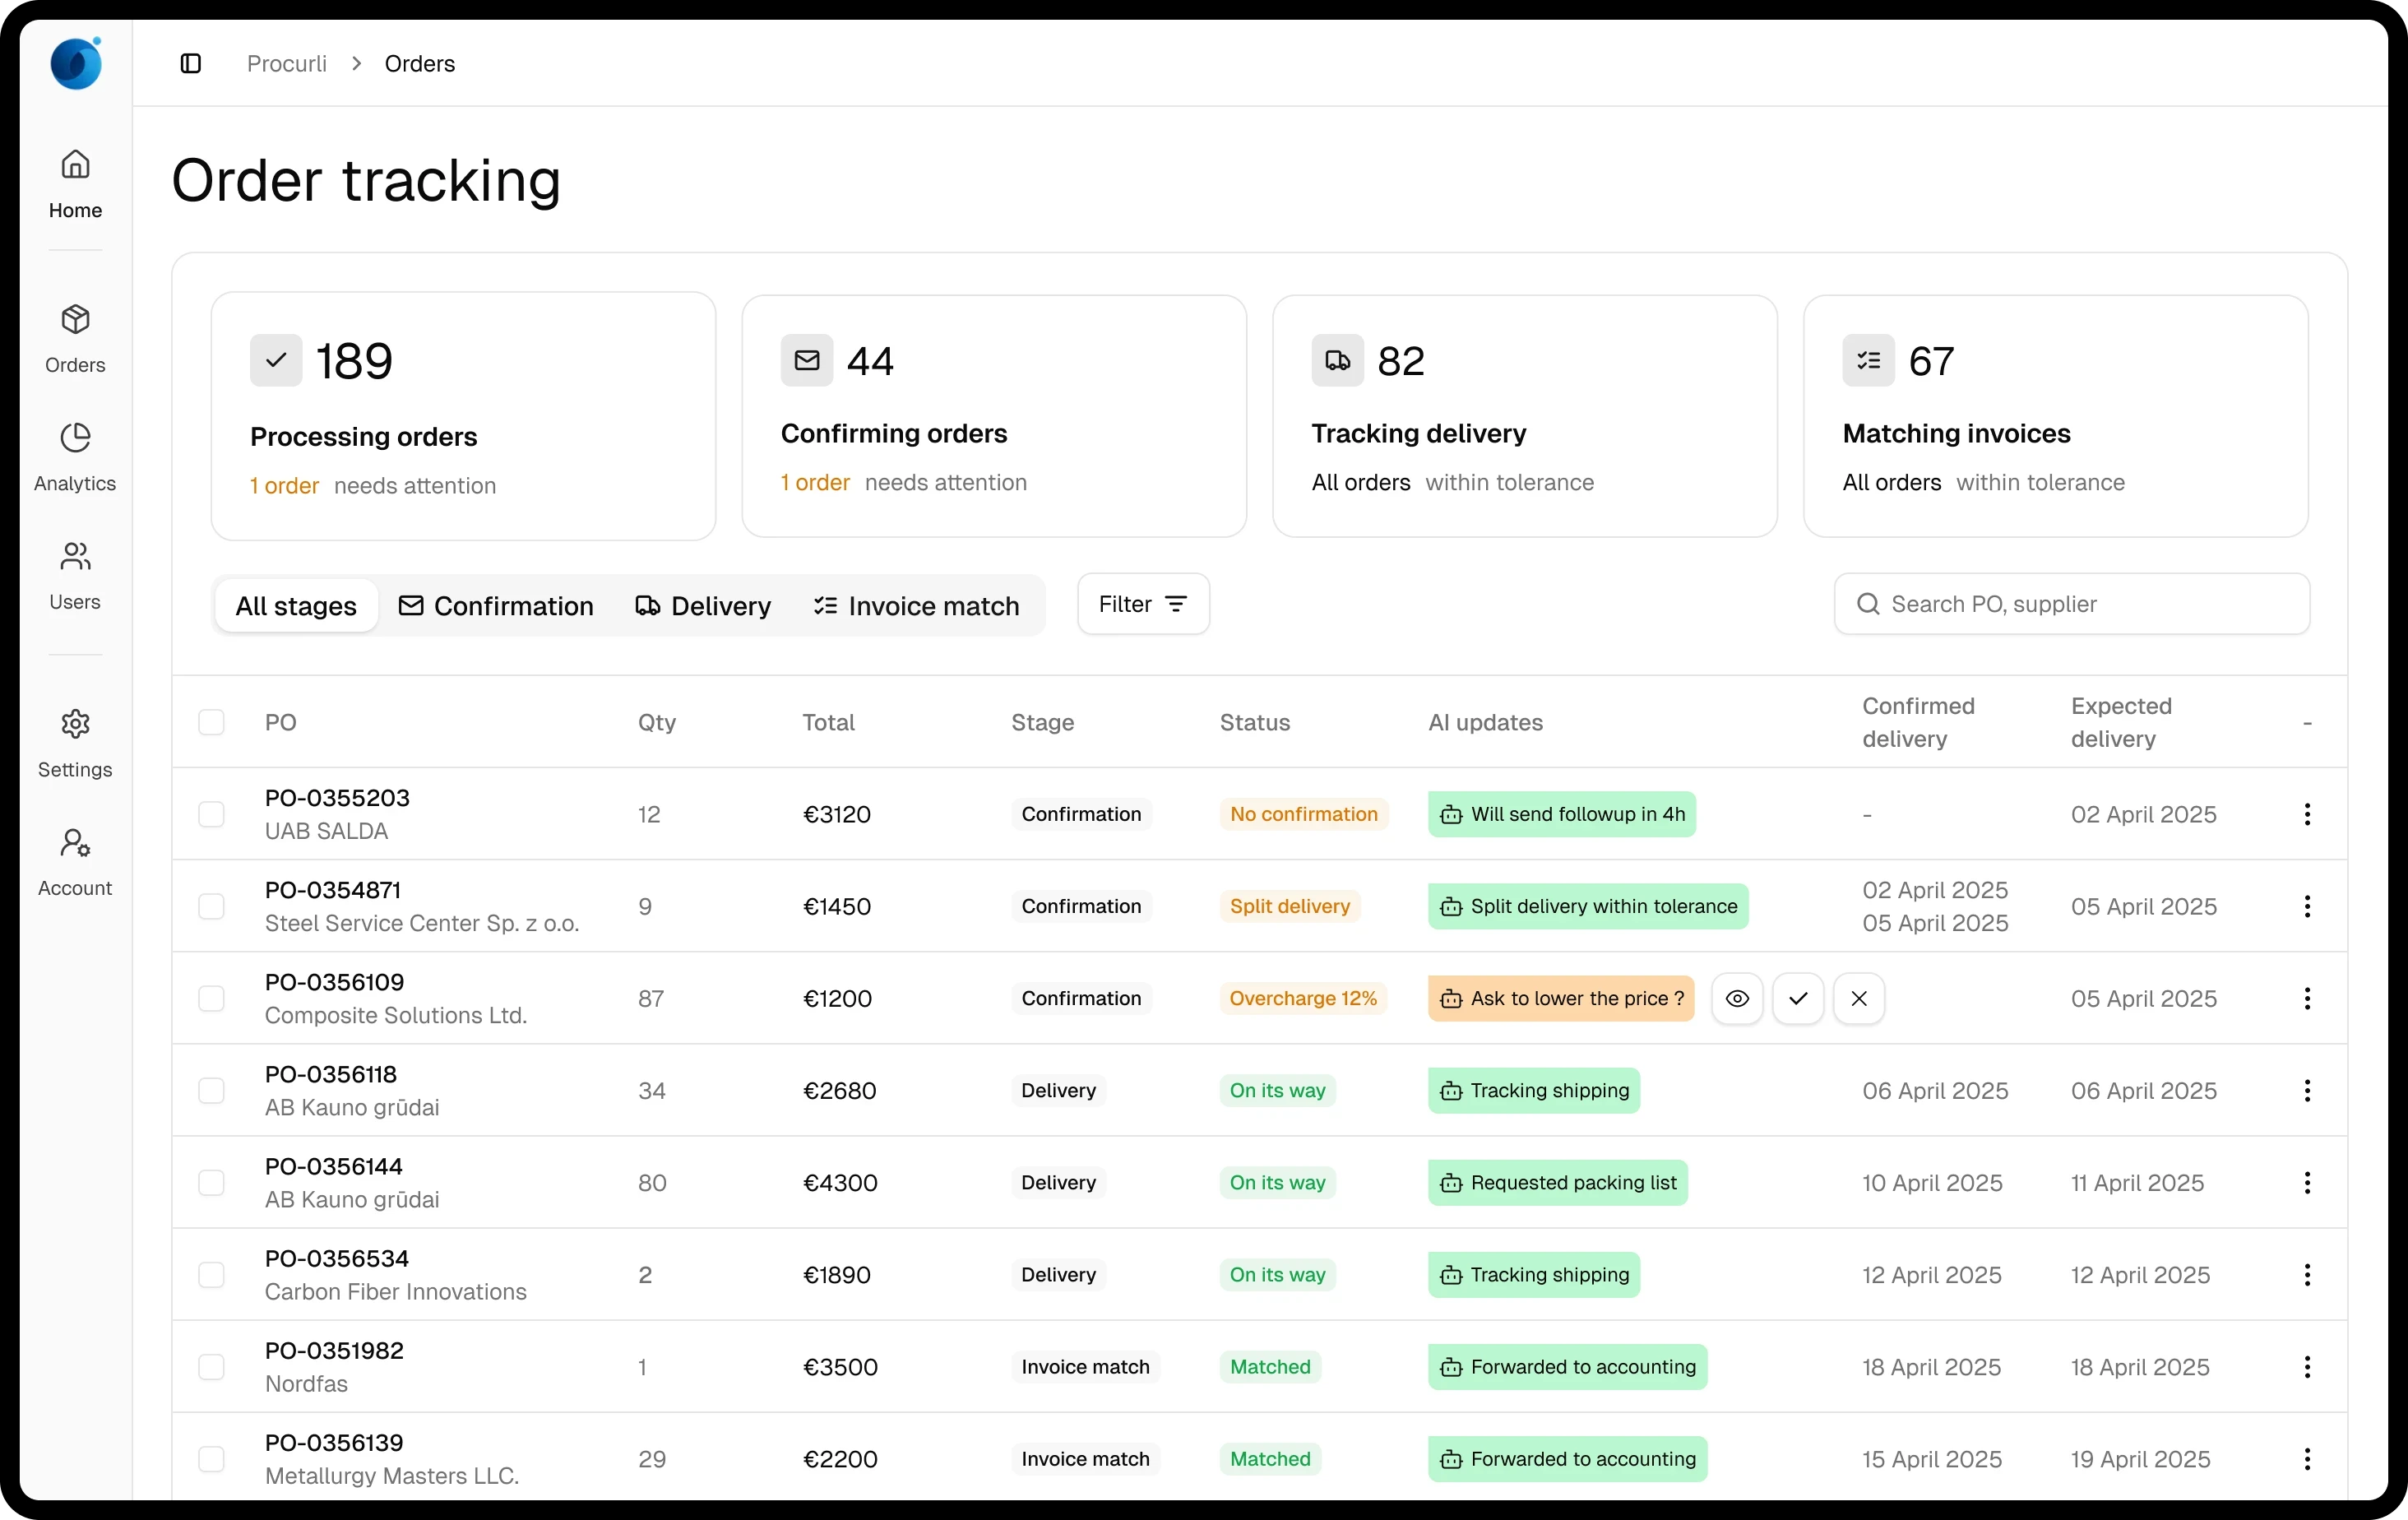The height and width of the screenshot is (1520, 2408).
Task: Open more options for PO-0356534
Action: [x=2307, y=1274]
